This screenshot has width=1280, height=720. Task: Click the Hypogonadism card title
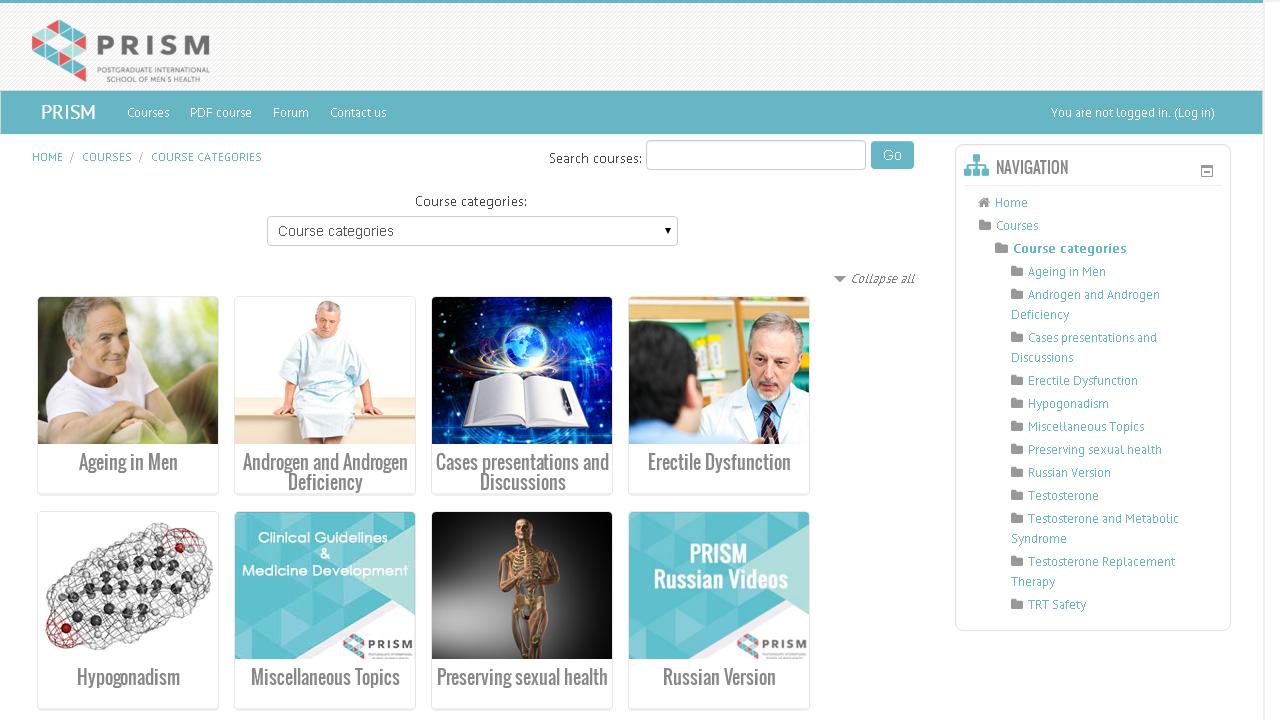tap(128, 677)
